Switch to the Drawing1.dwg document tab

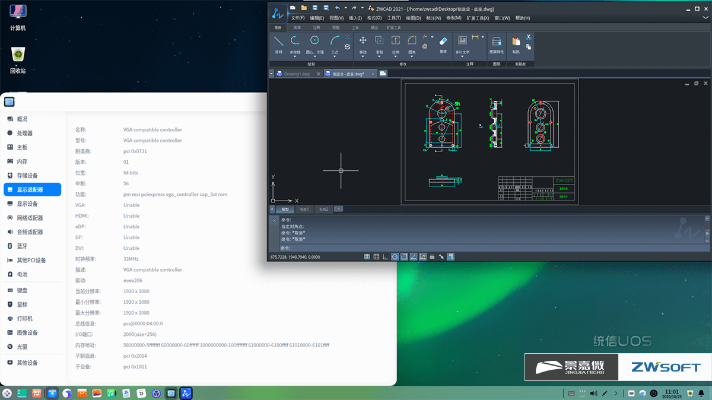(297, 74)
